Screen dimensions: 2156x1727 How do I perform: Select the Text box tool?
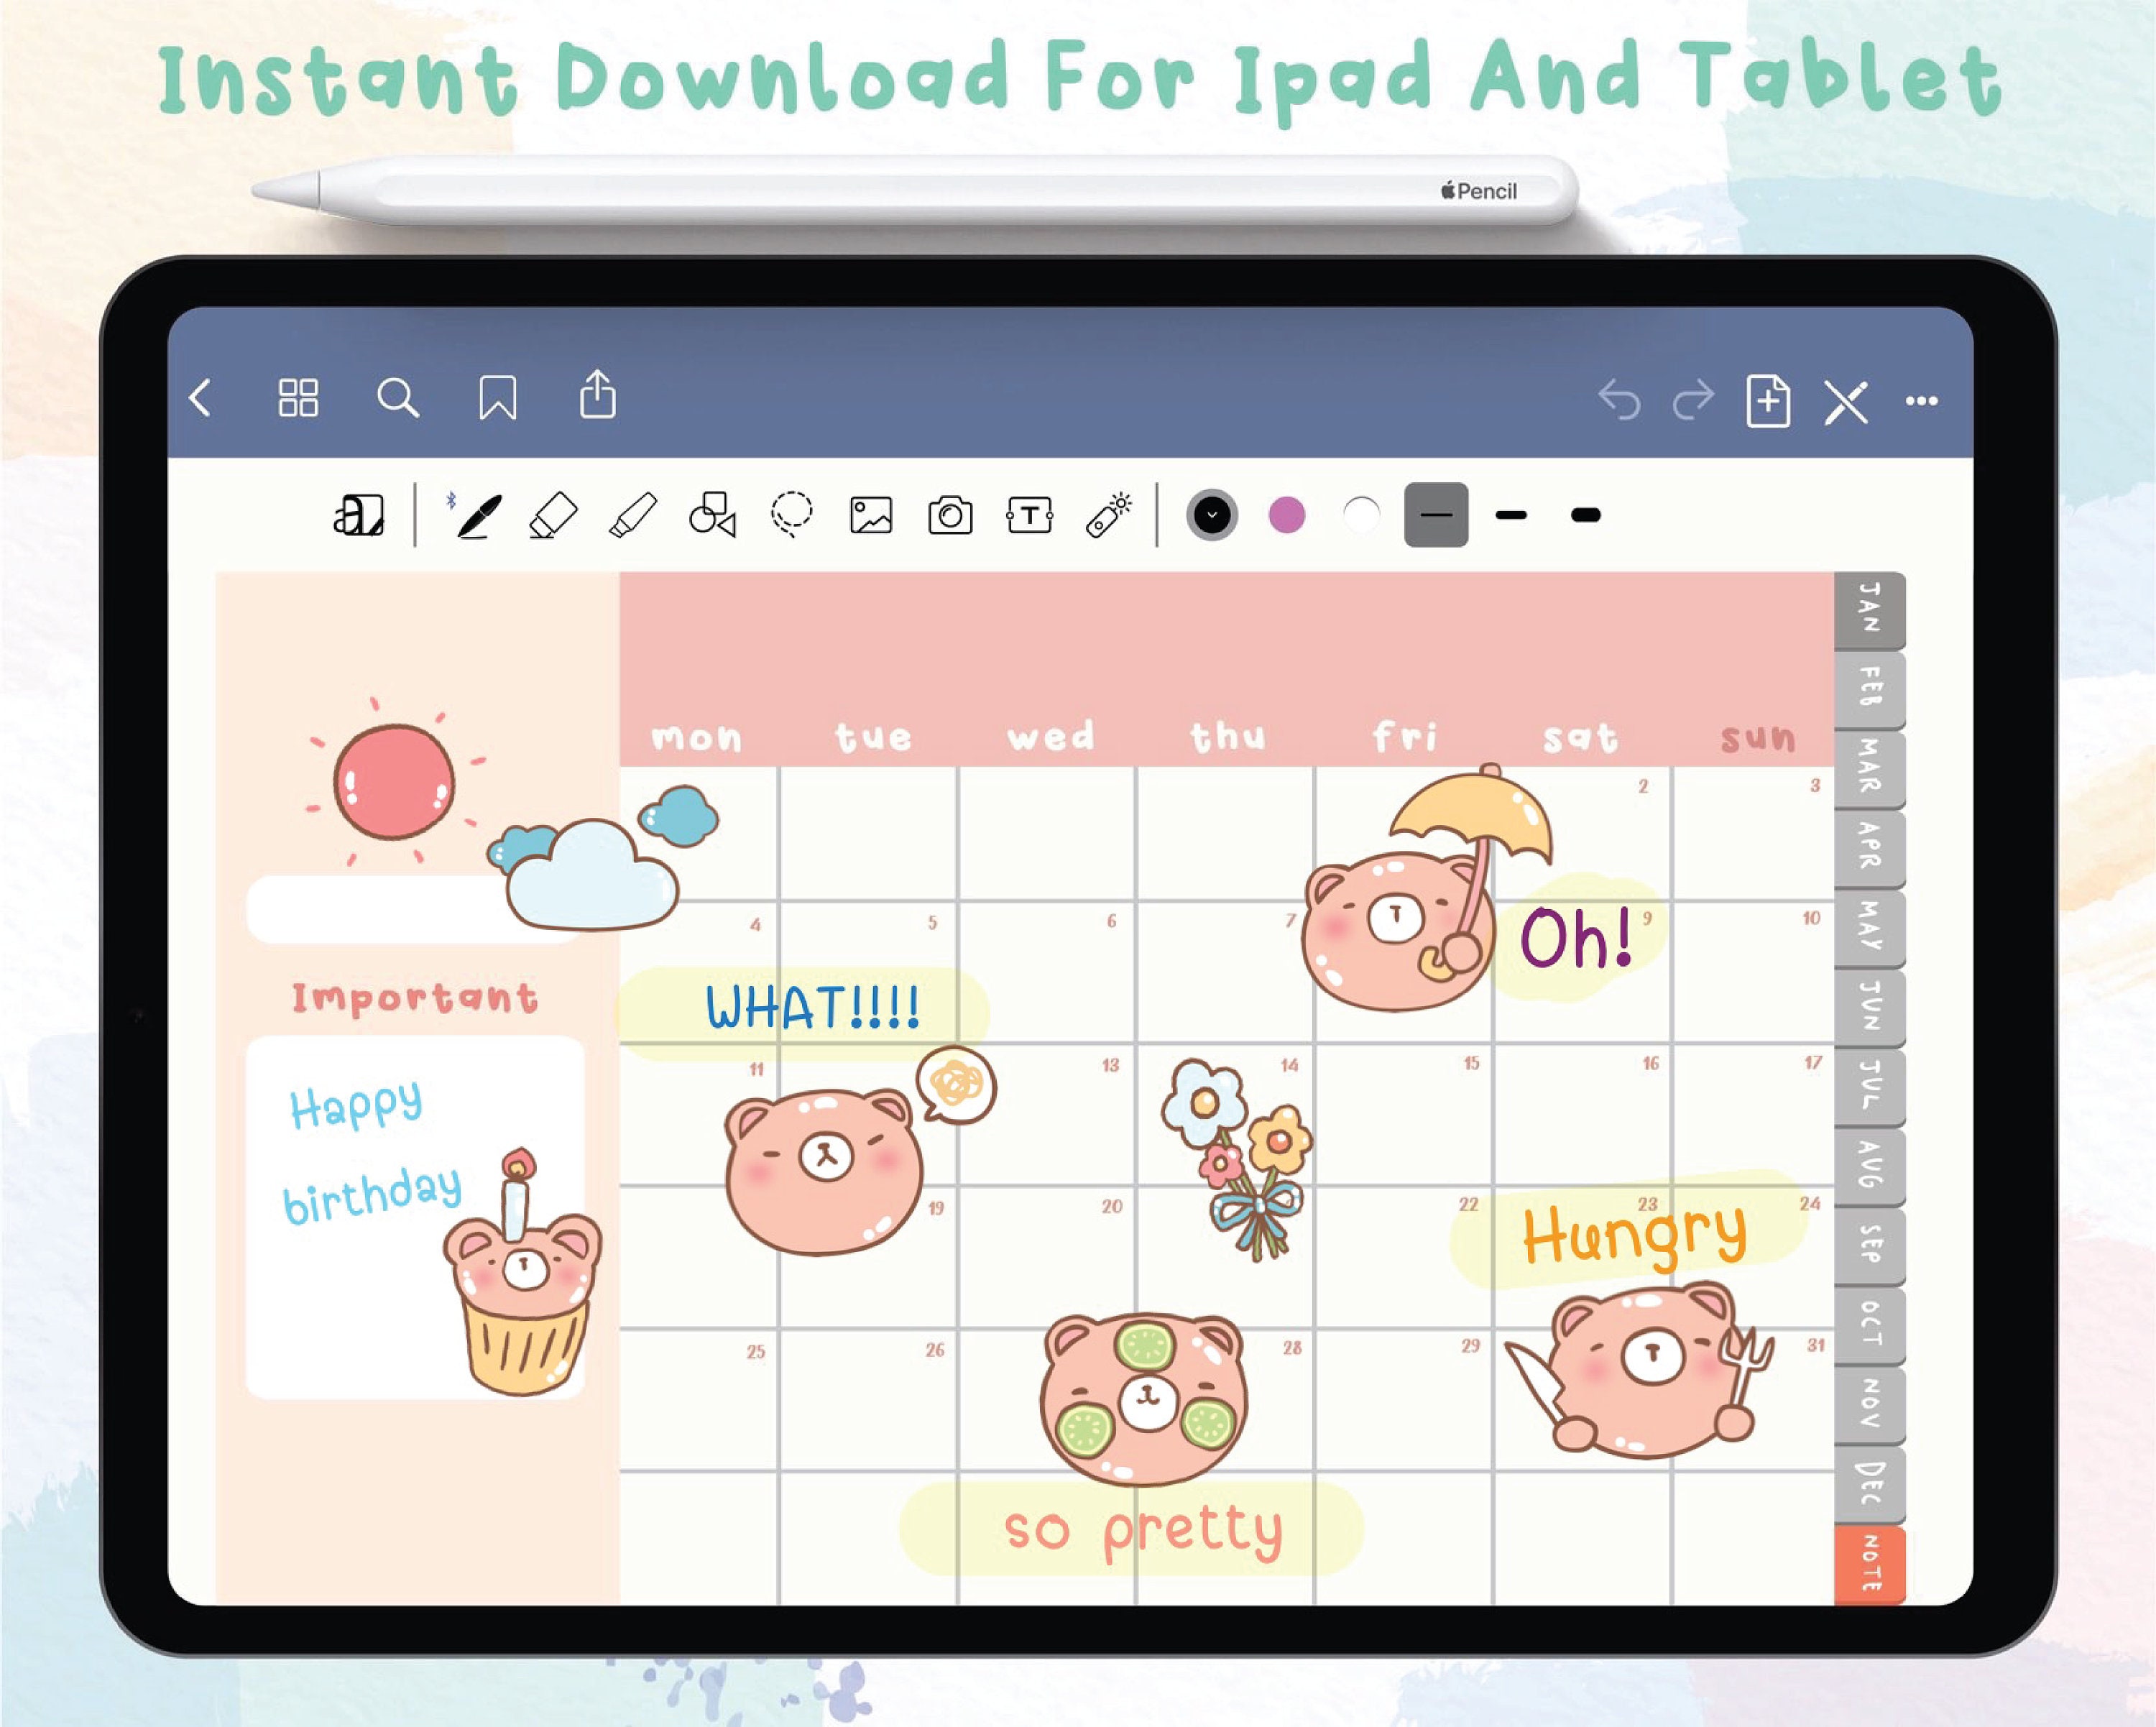click(1030, 516)
